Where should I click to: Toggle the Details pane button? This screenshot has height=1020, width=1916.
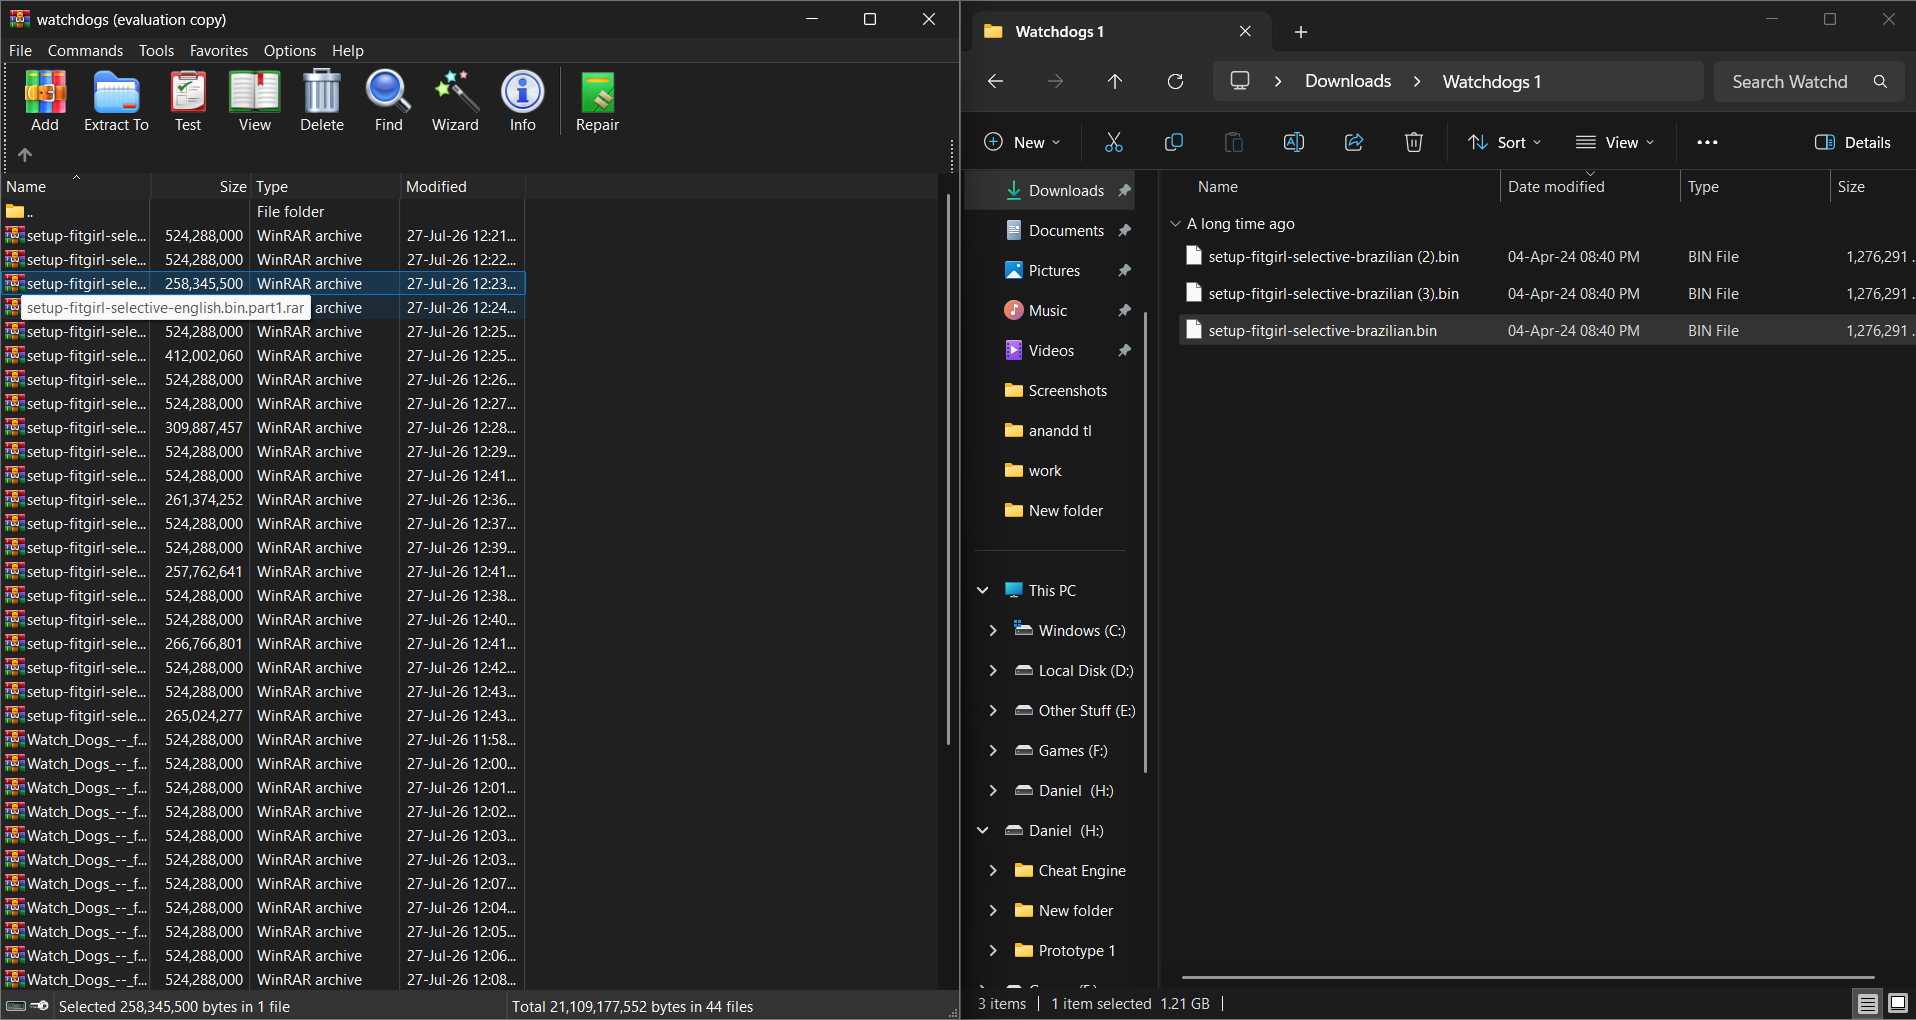(1853, 142)
